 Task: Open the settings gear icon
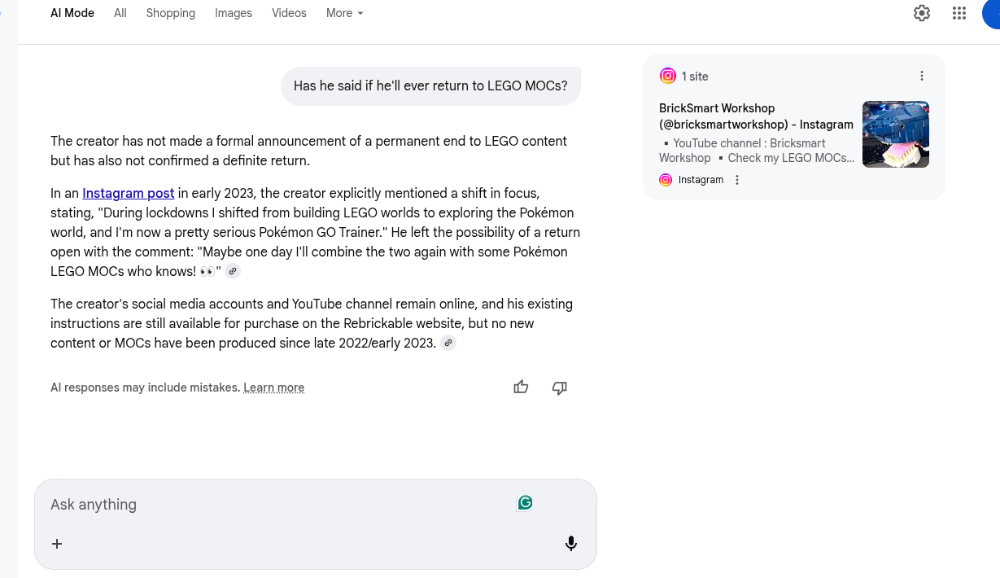pos(922,13)
